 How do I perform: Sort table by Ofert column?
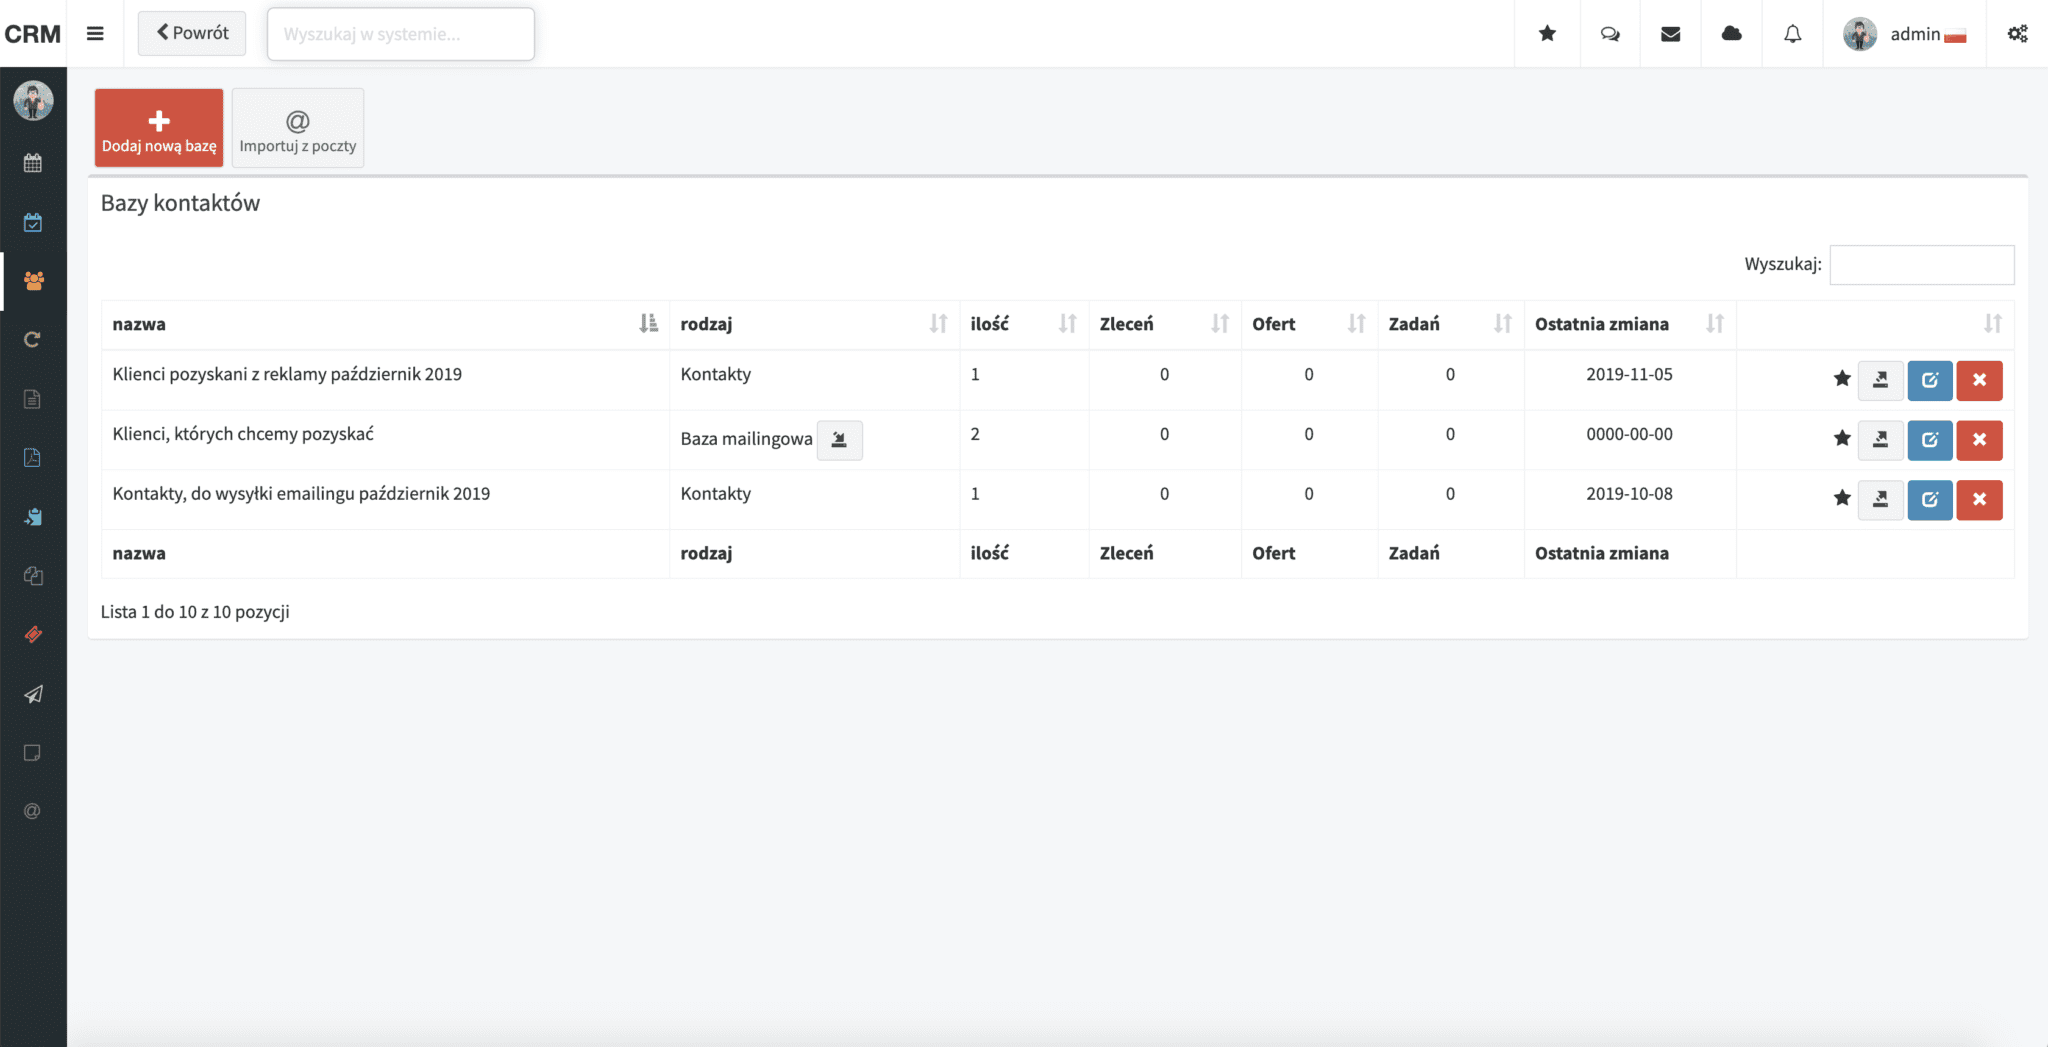(1309, 324)
